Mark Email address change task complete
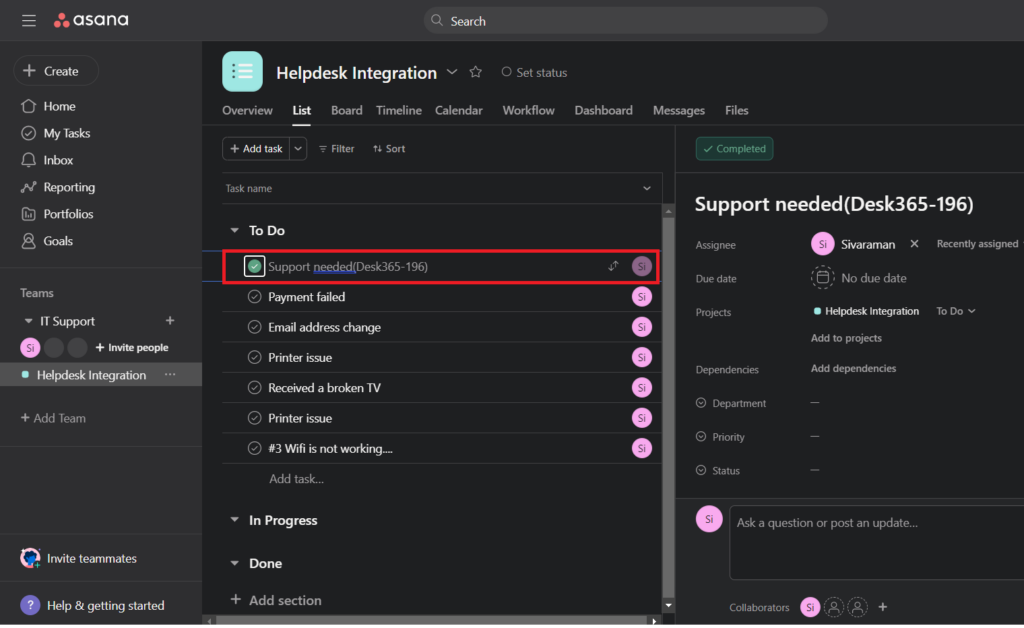 click(255, 327)
